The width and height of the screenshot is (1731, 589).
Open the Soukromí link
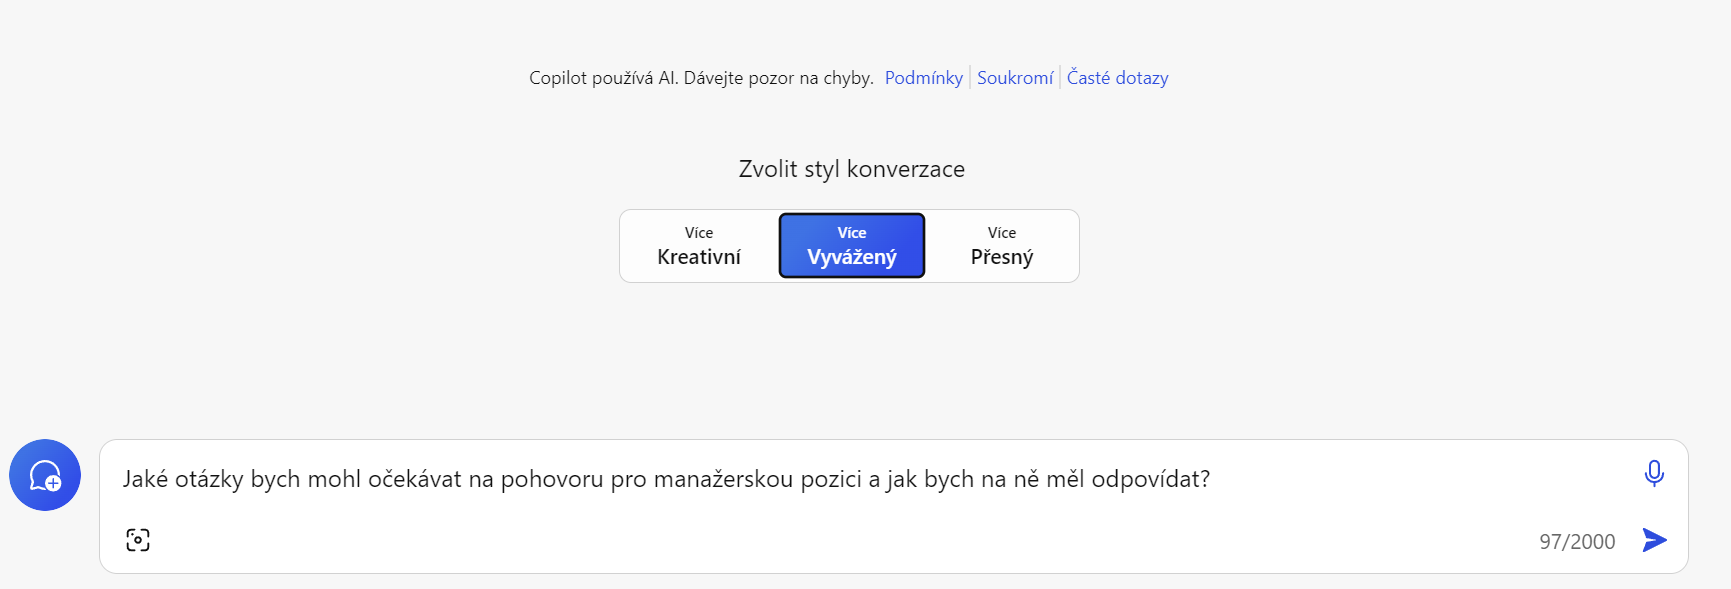click(1014, 78)
